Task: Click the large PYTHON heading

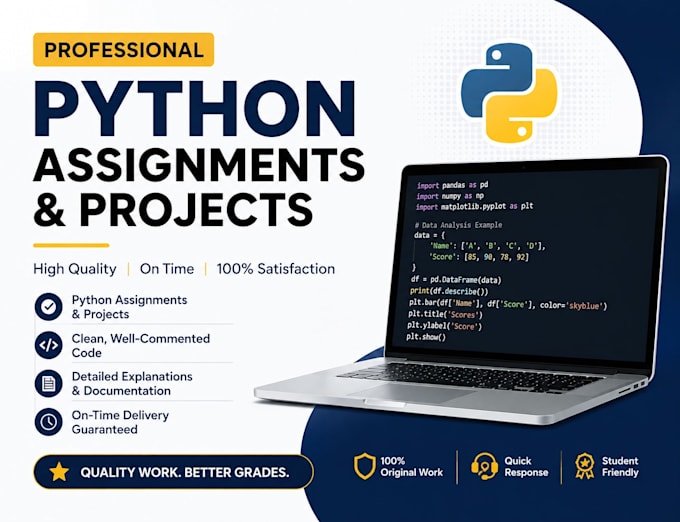Action: coord(195,108)
